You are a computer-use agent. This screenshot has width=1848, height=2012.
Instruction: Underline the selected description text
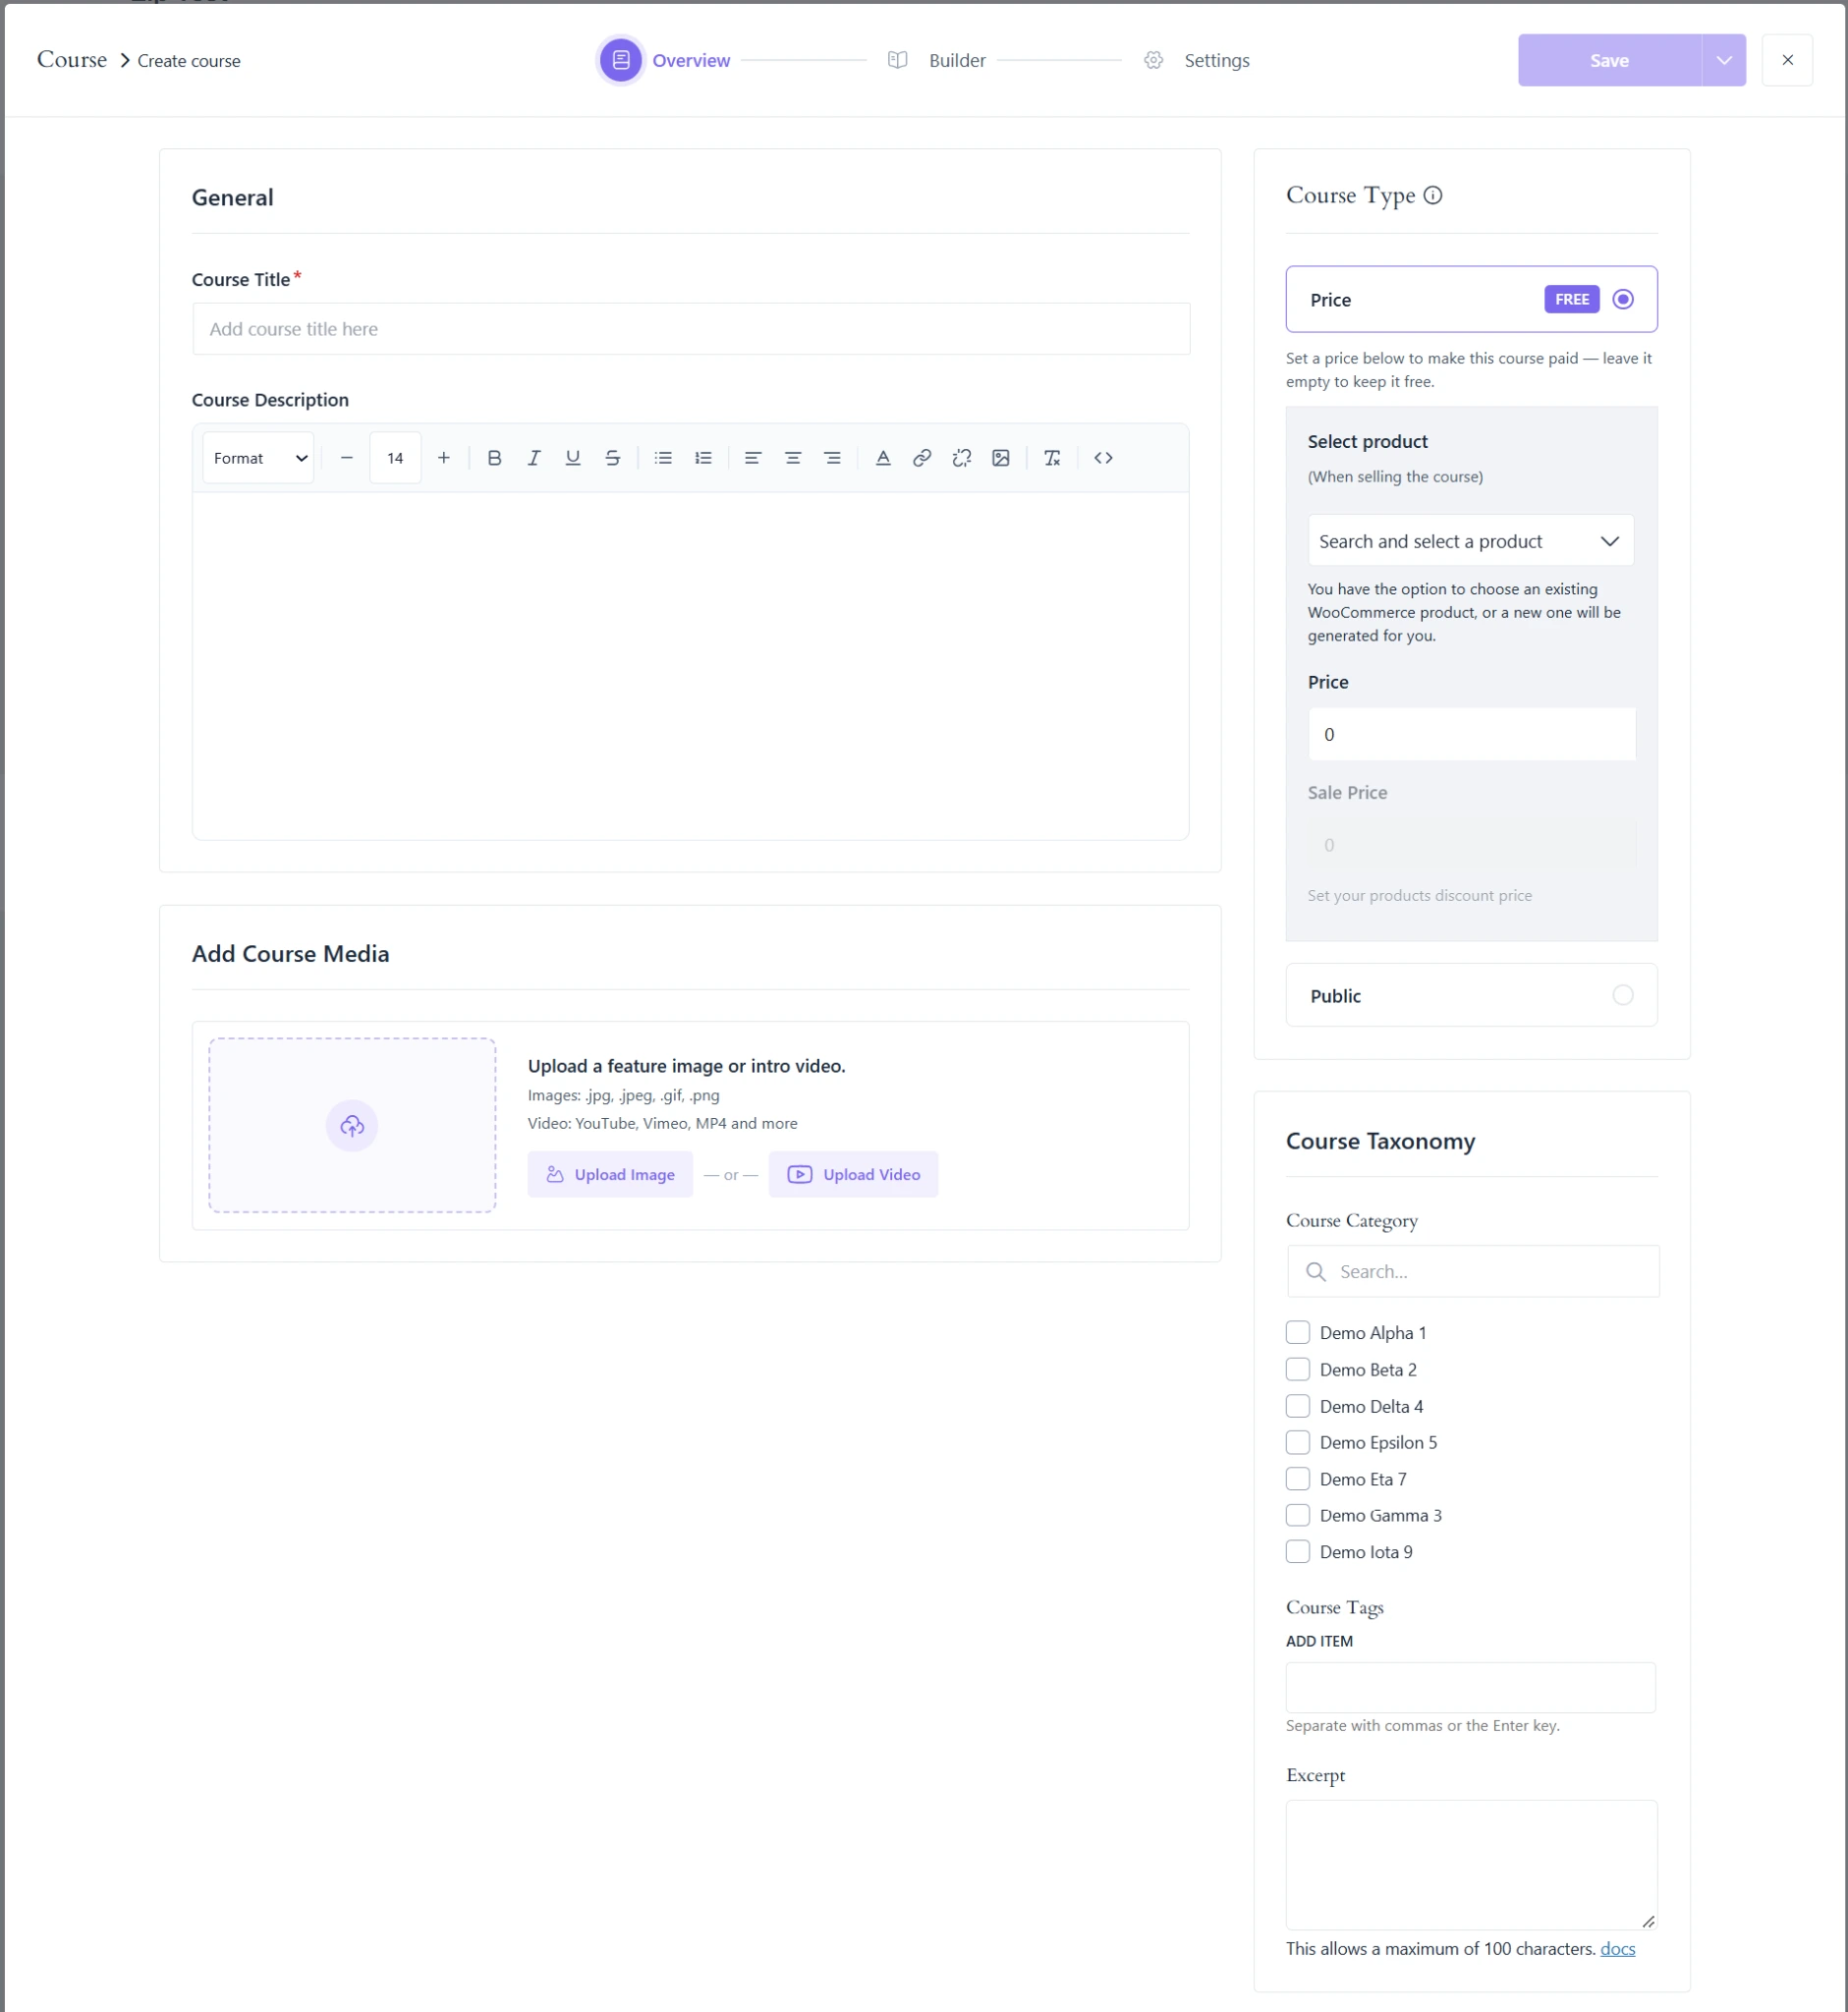click(x=573, y=458)
